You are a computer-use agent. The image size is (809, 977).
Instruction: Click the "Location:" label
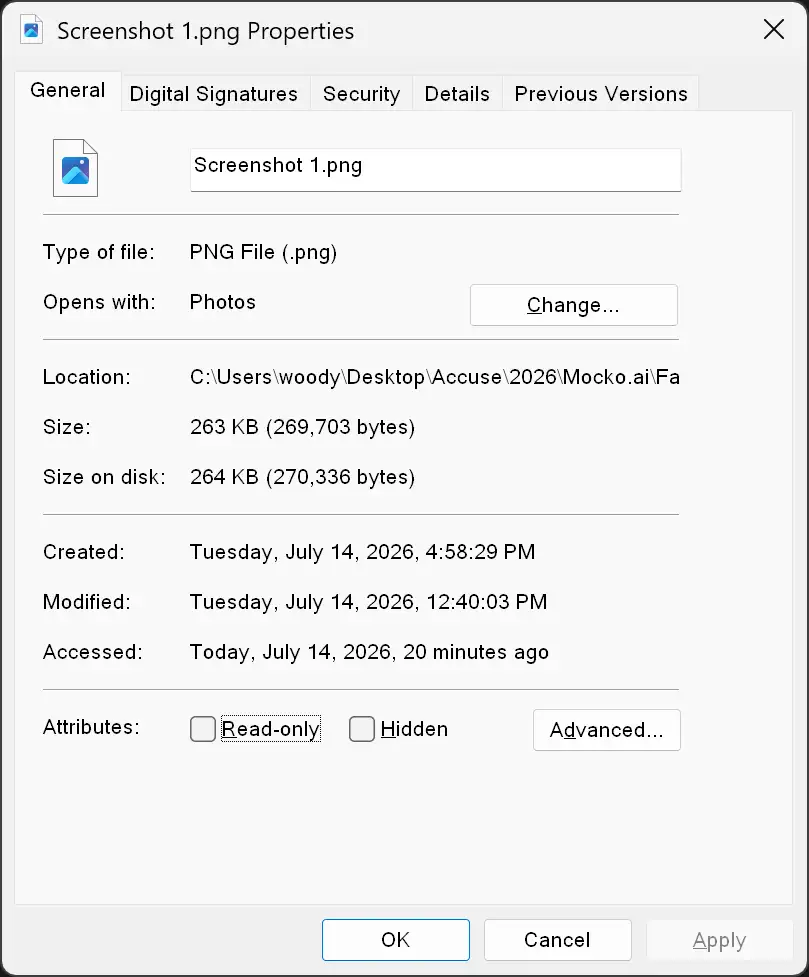87,378
